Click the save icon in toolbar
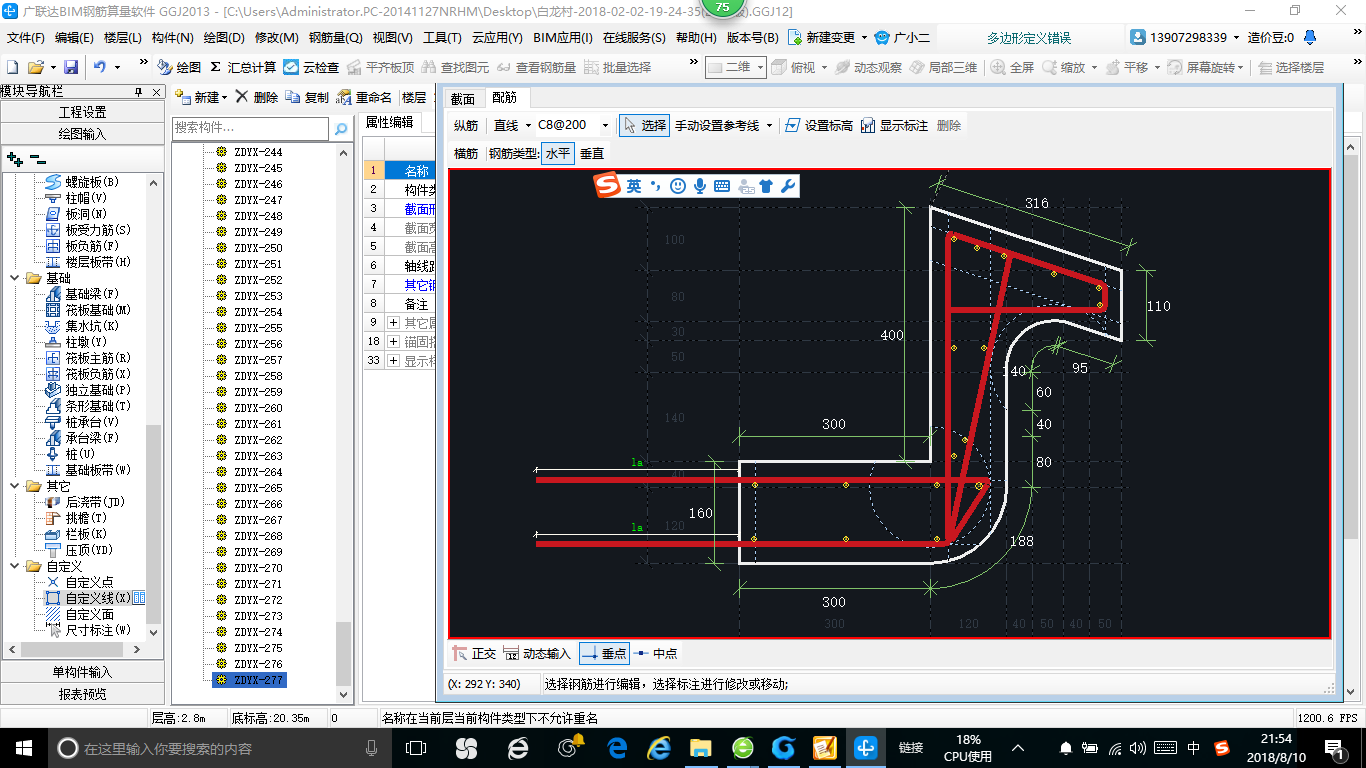 click(x=71, y=67)
